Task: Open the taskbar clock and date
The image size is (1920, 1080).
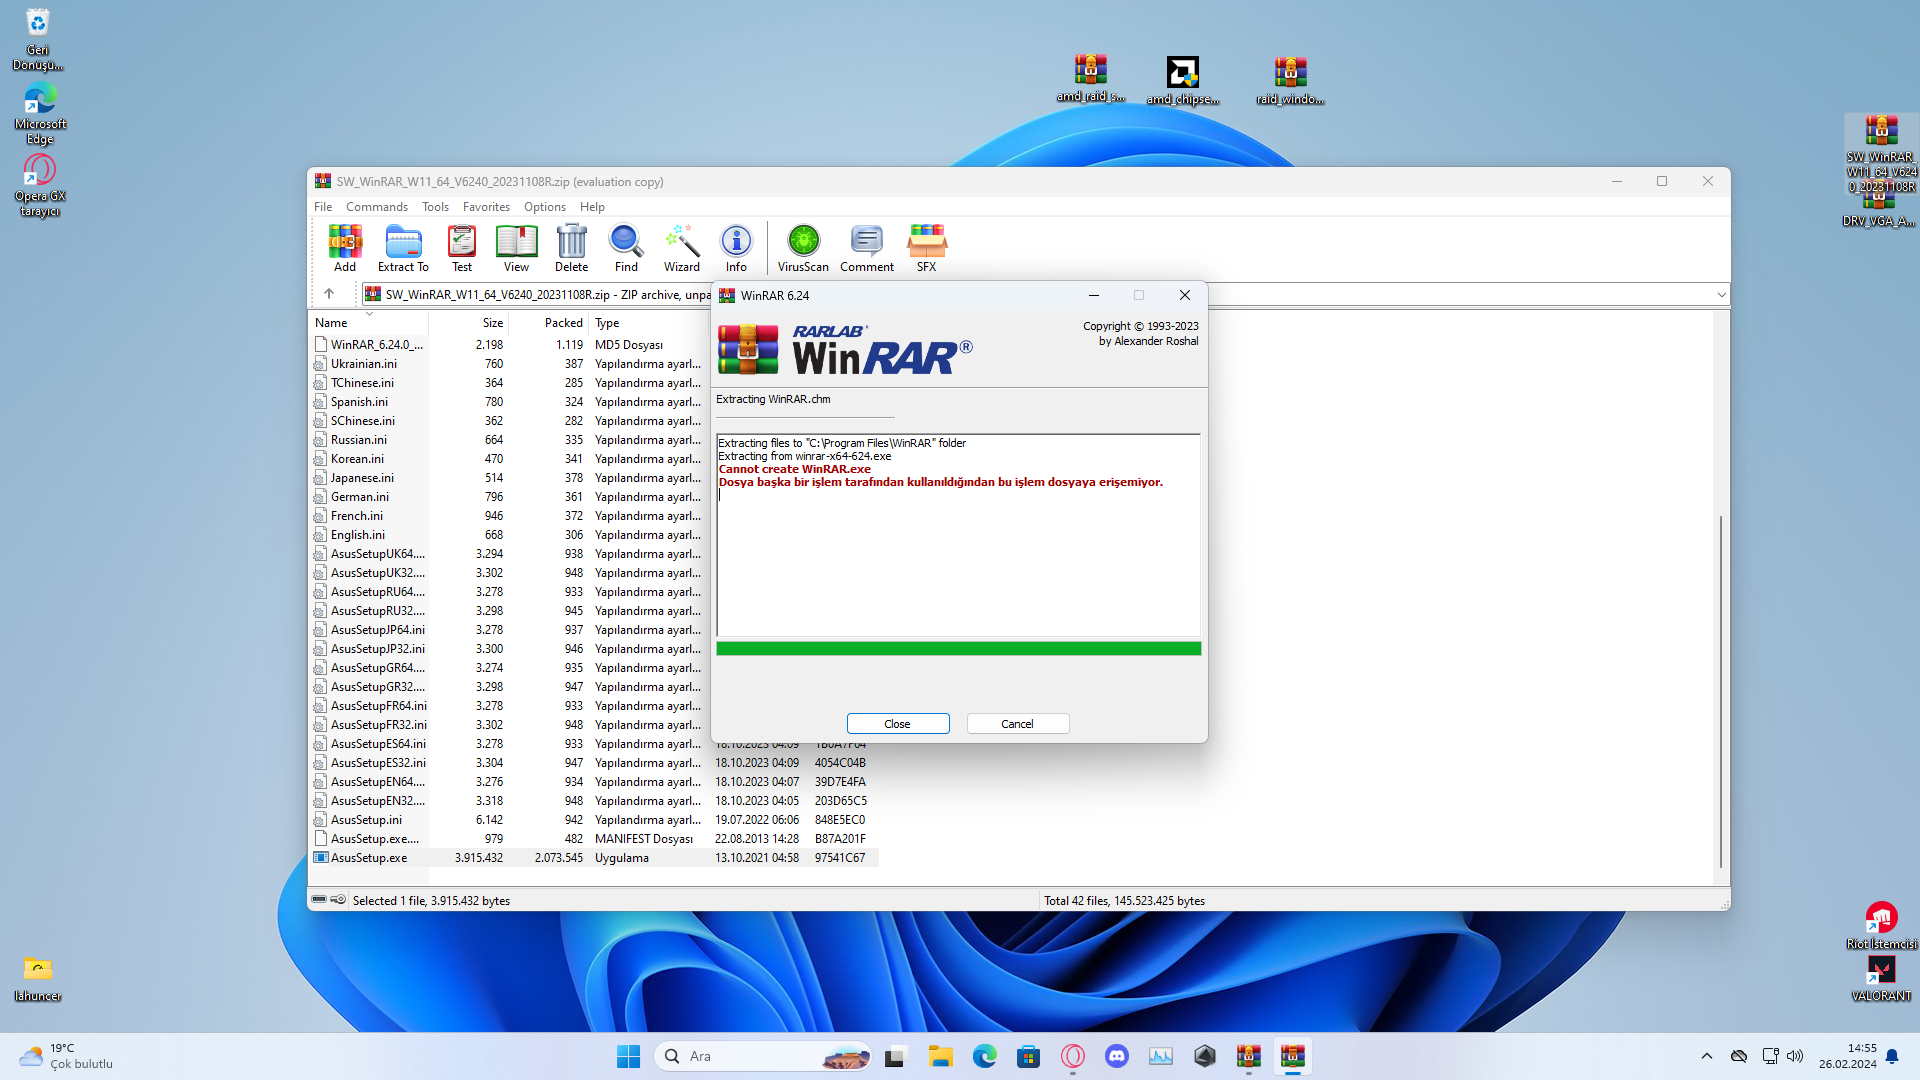Action: (x=1848, y=1056)
